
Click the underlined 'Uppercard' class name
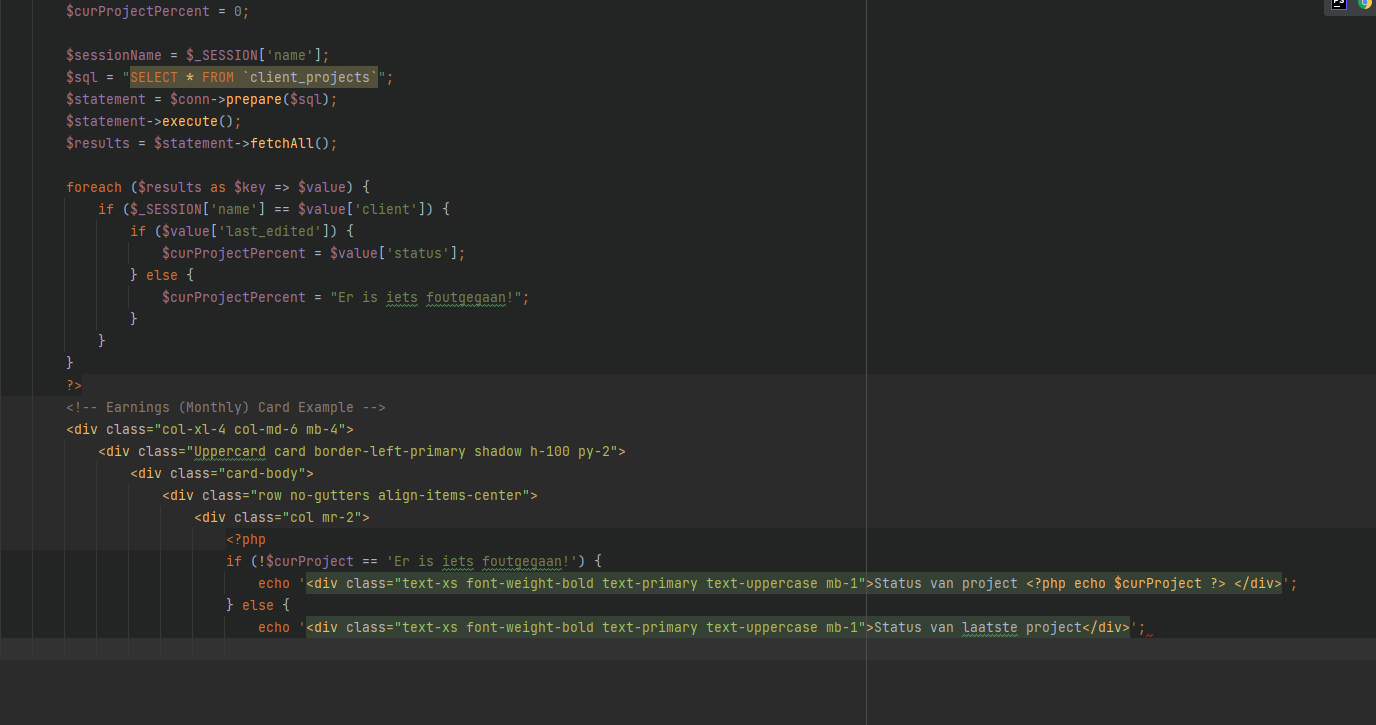pos(229,451)
